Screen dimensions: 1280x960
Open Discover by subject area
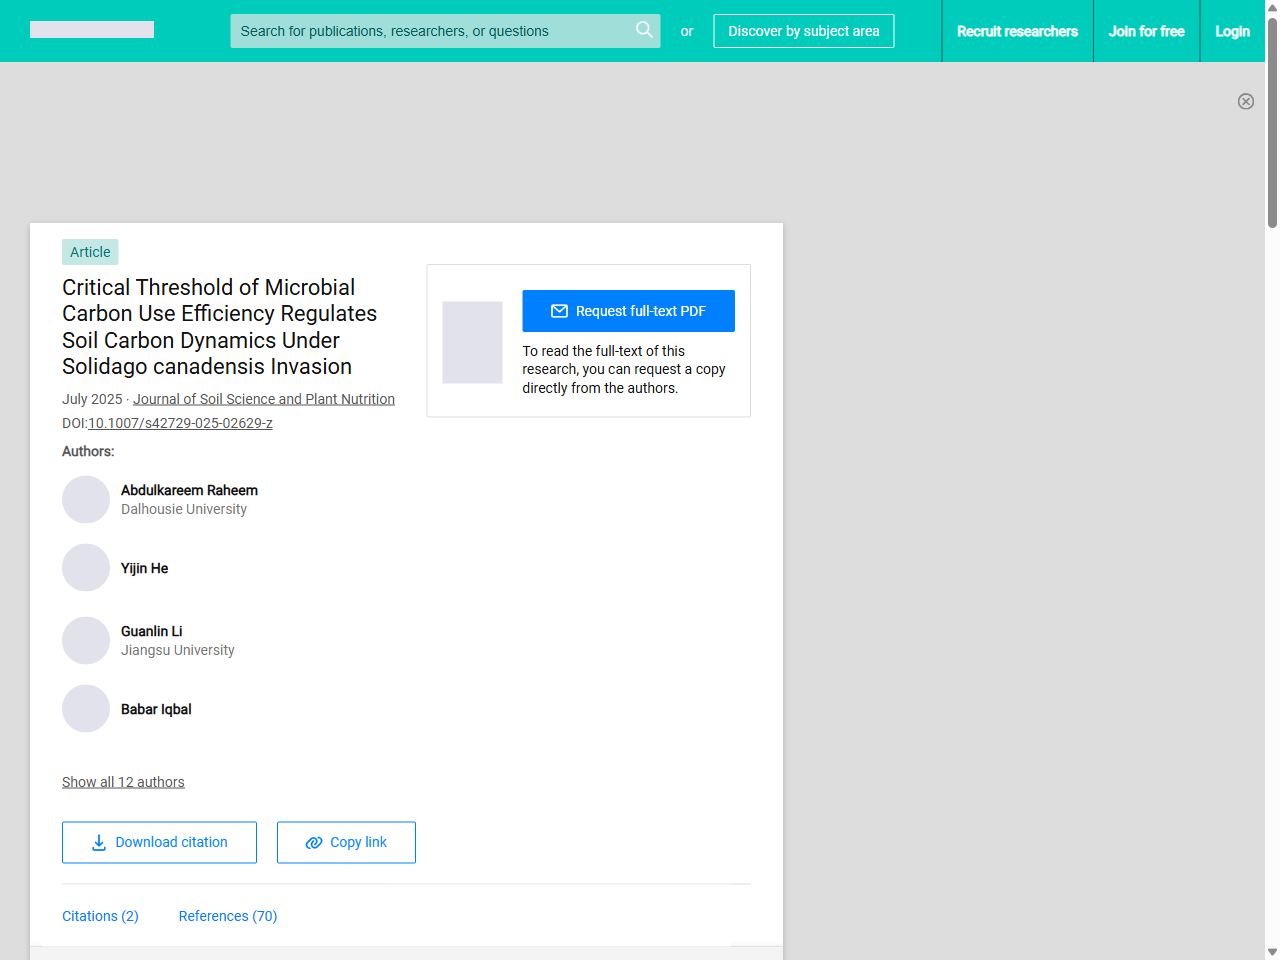804,31
